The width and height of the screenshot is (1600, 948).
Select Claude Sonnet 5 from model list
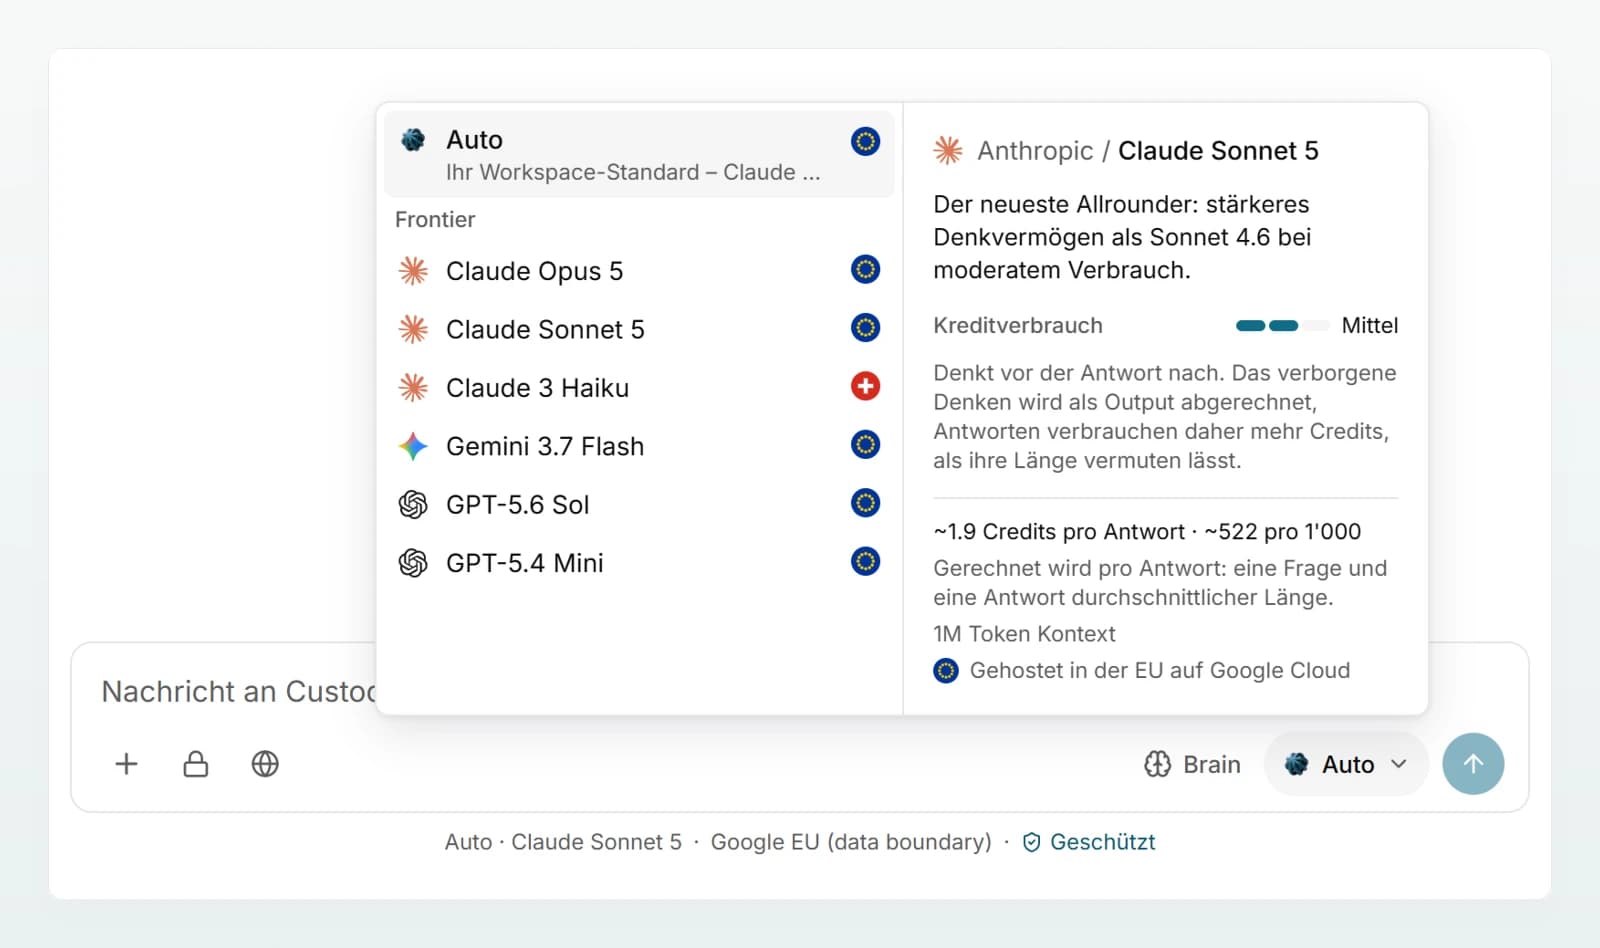click(639, 329)
